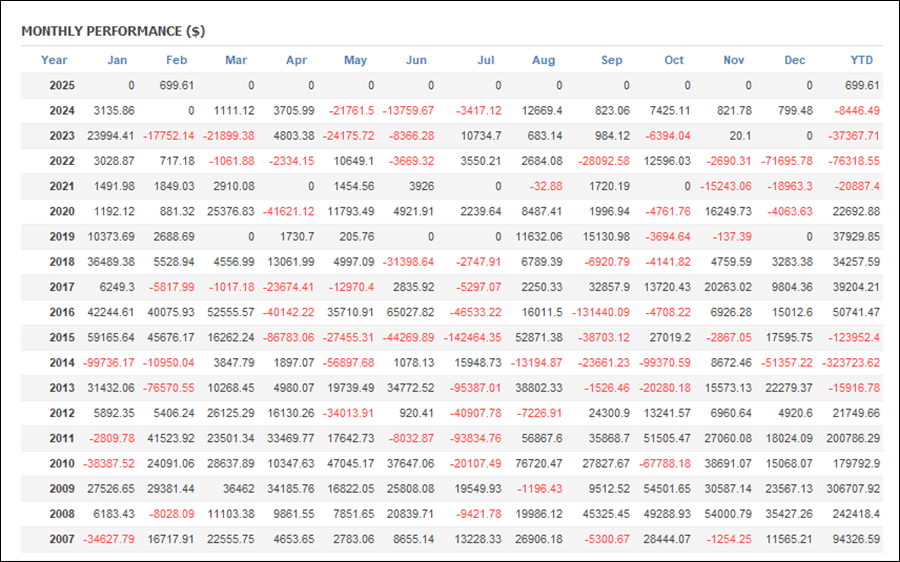Click 2007 January value -34627.79

pos(109,539)
